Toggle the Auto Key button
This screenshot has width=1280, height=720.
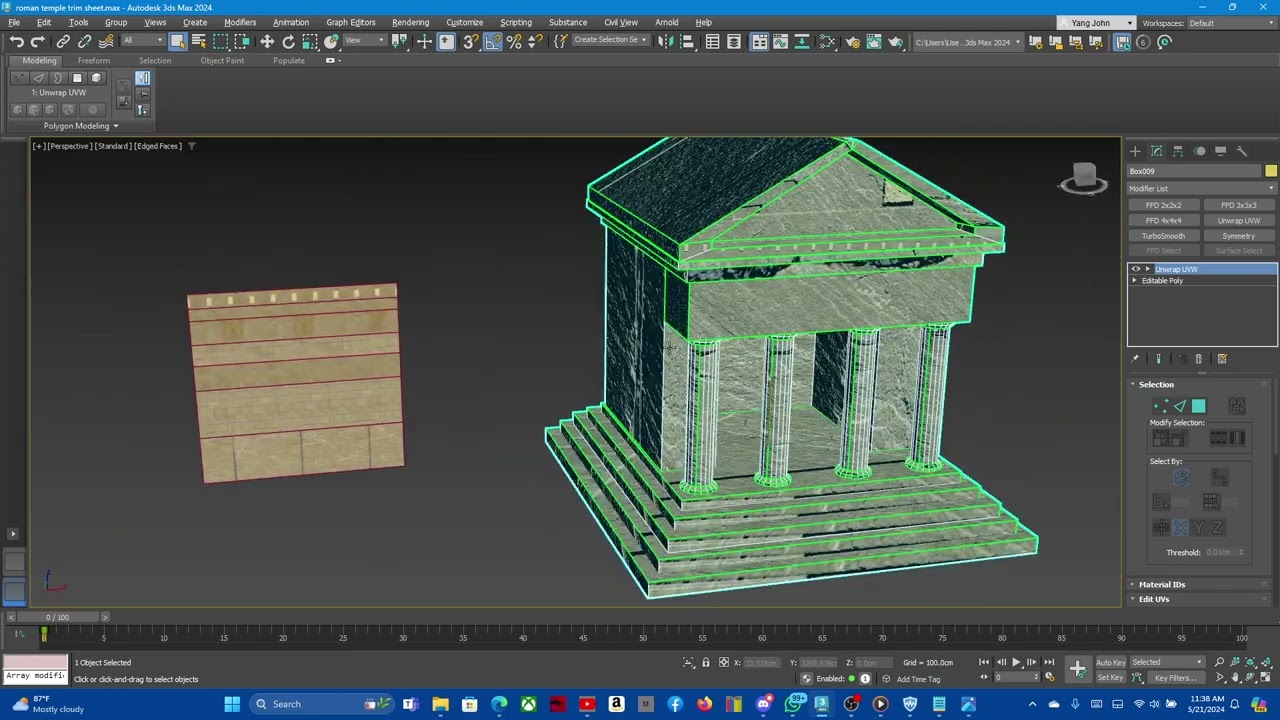1110,662
